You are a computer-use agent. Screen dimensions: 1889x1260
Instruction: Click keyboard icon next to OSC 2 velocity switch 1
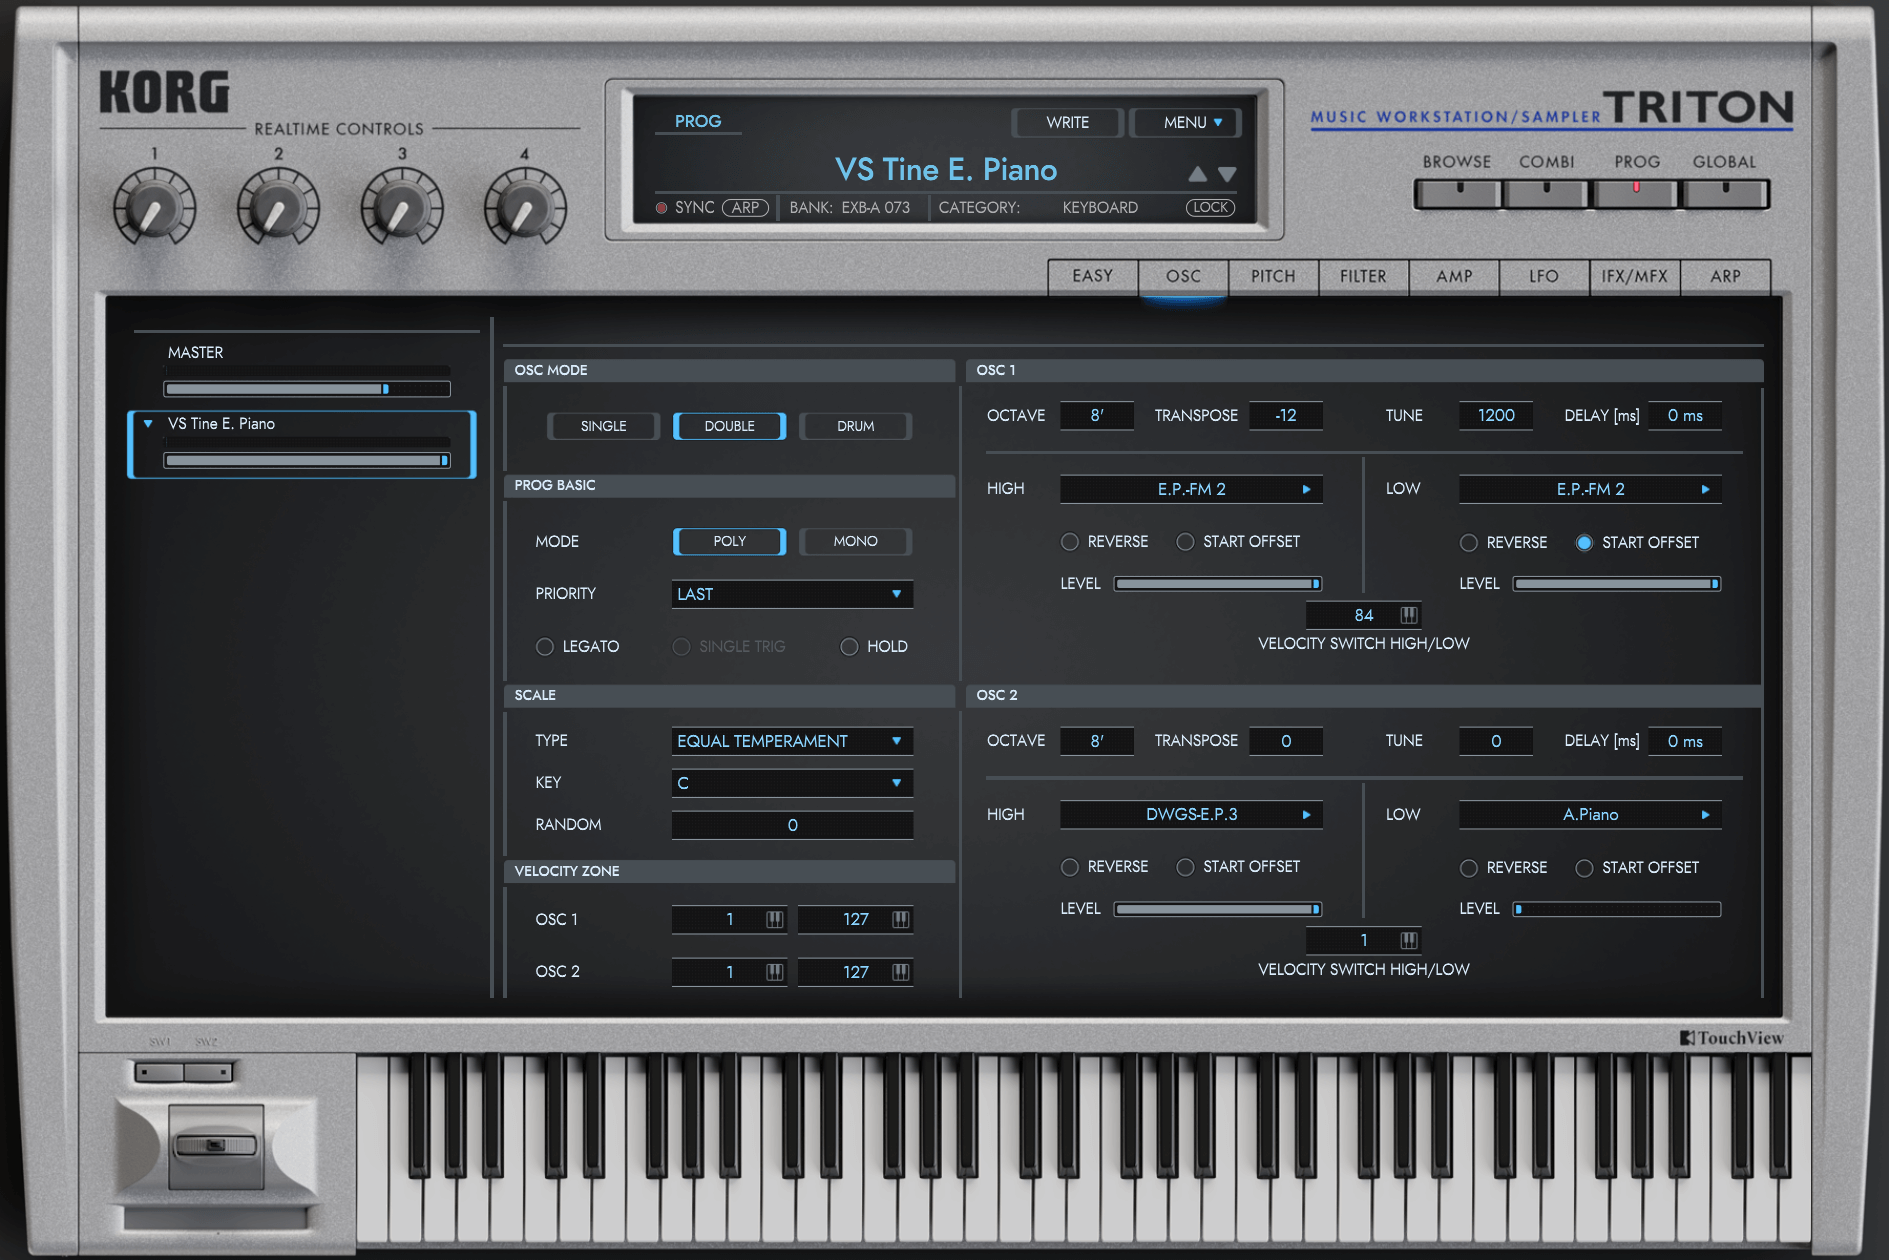(x=1408, y=940)
